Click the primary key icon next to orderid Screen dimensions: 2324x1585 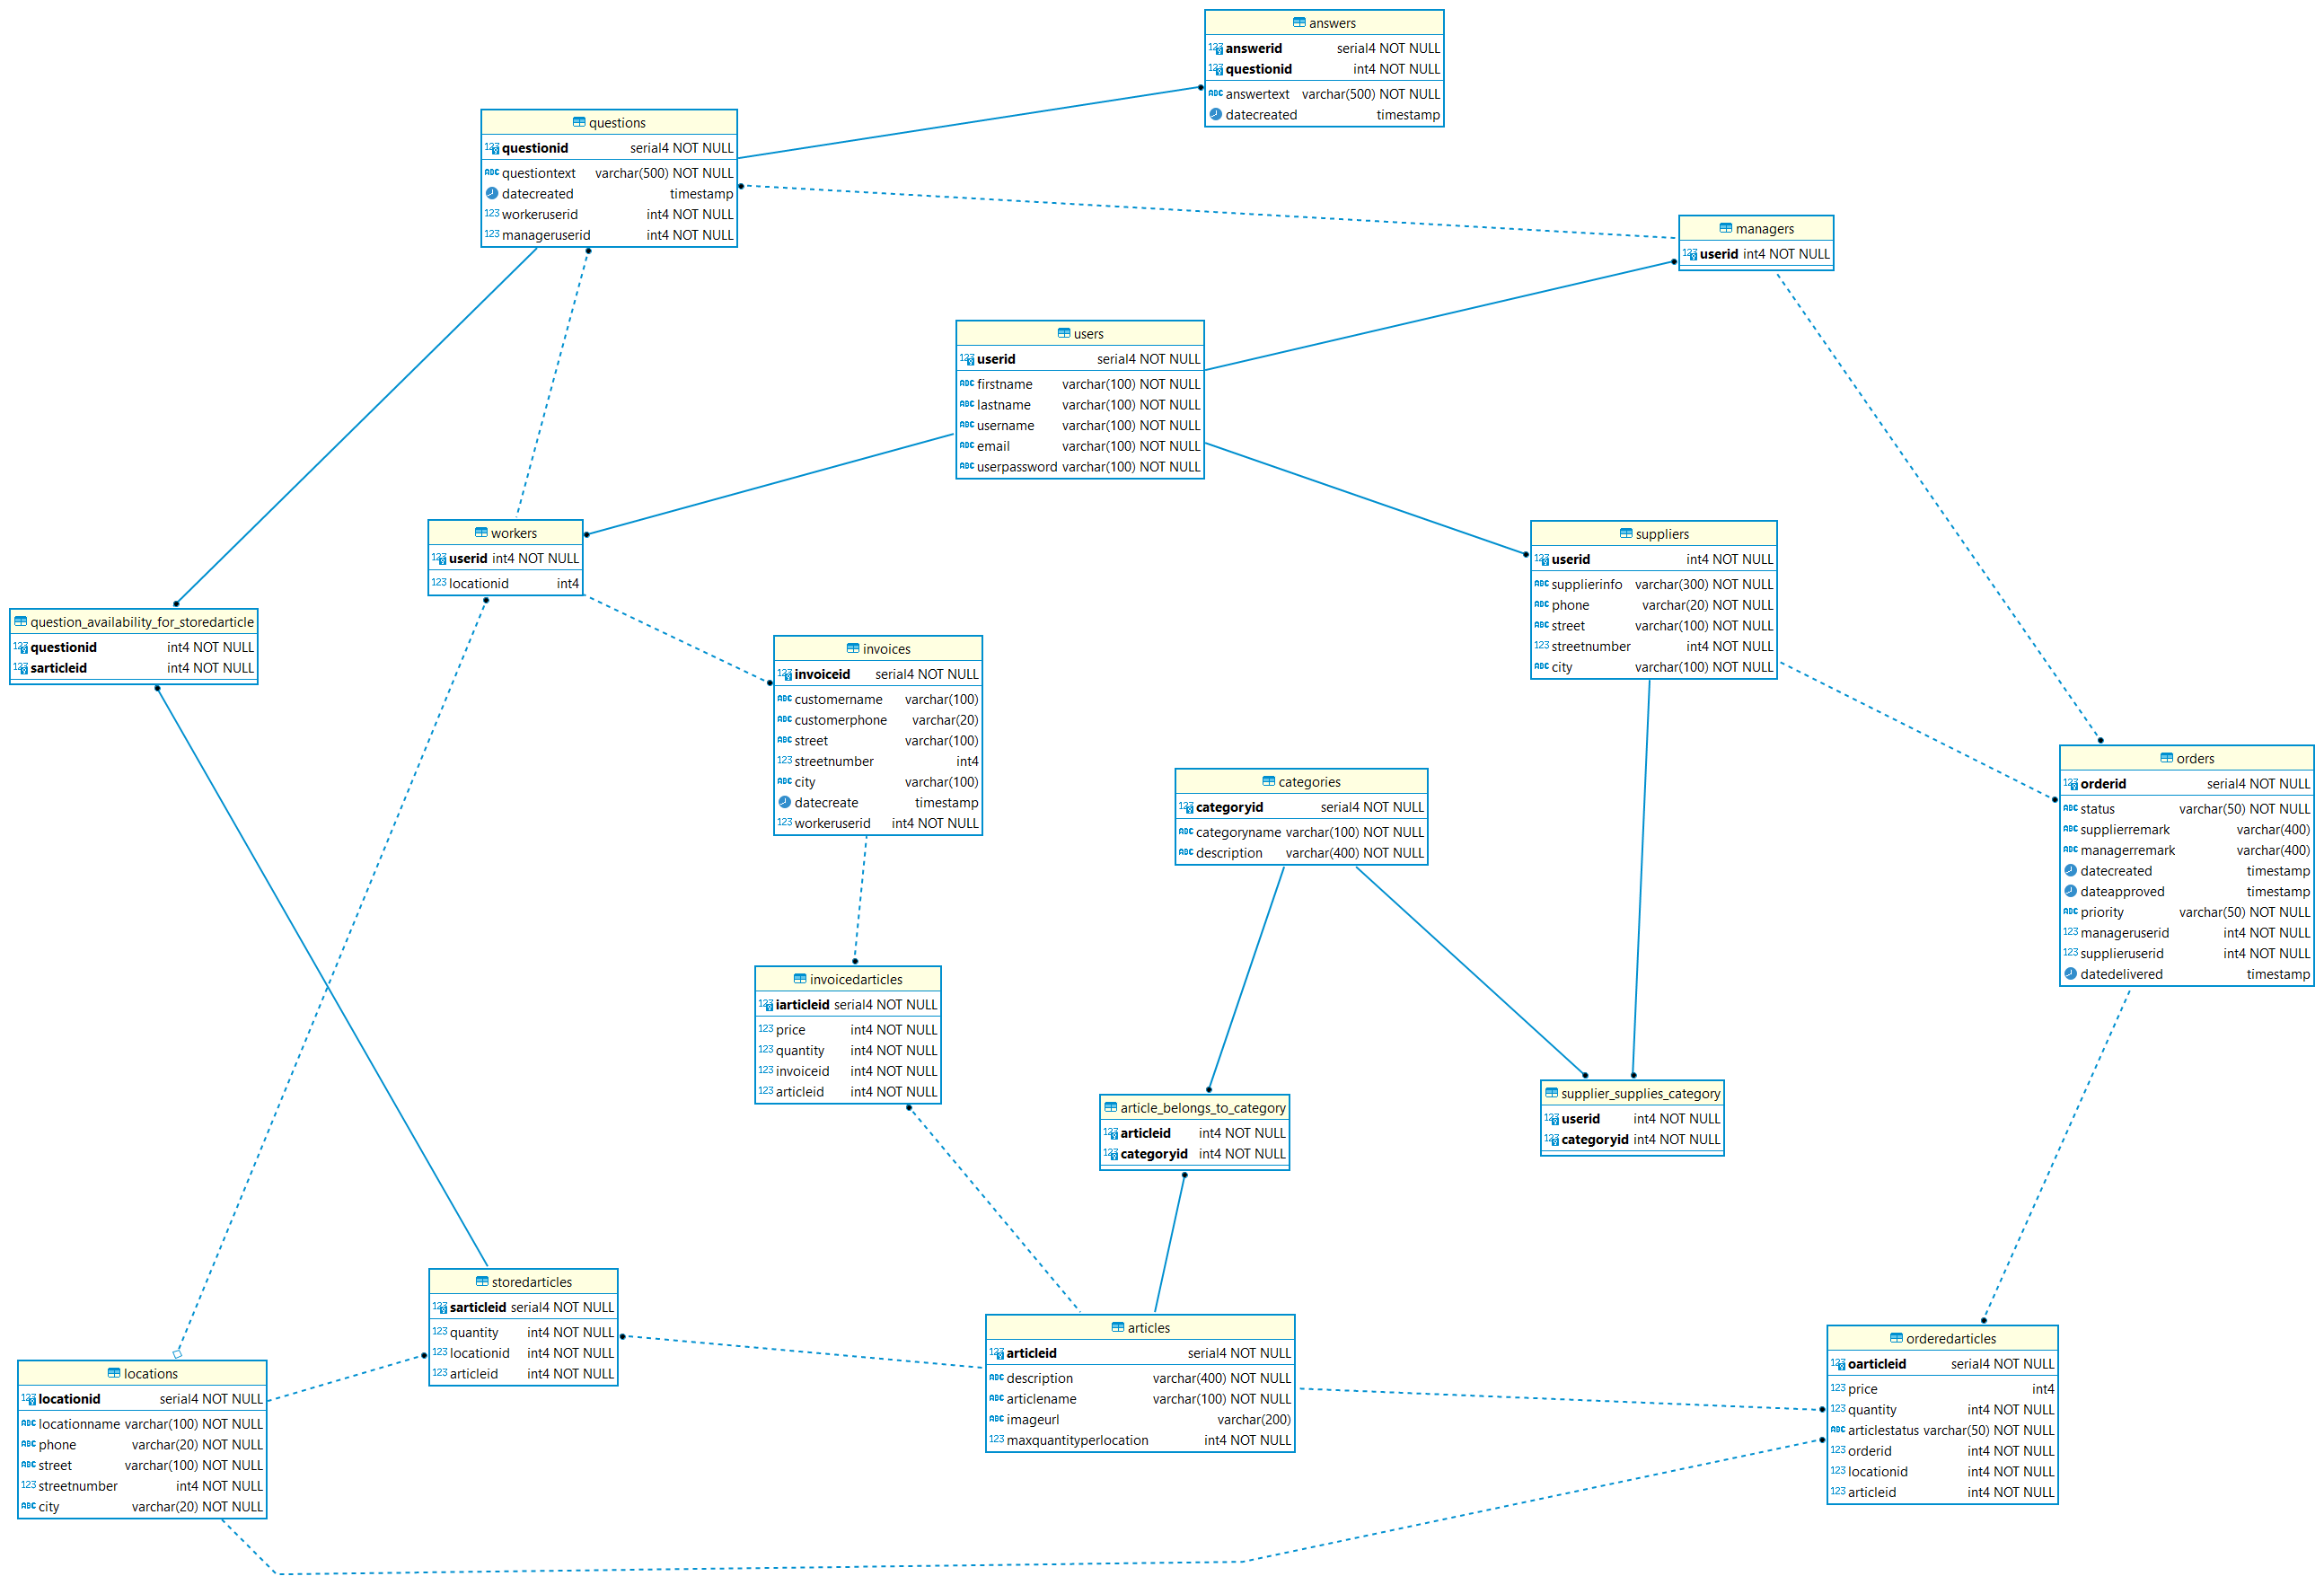tap(2070, 784)
